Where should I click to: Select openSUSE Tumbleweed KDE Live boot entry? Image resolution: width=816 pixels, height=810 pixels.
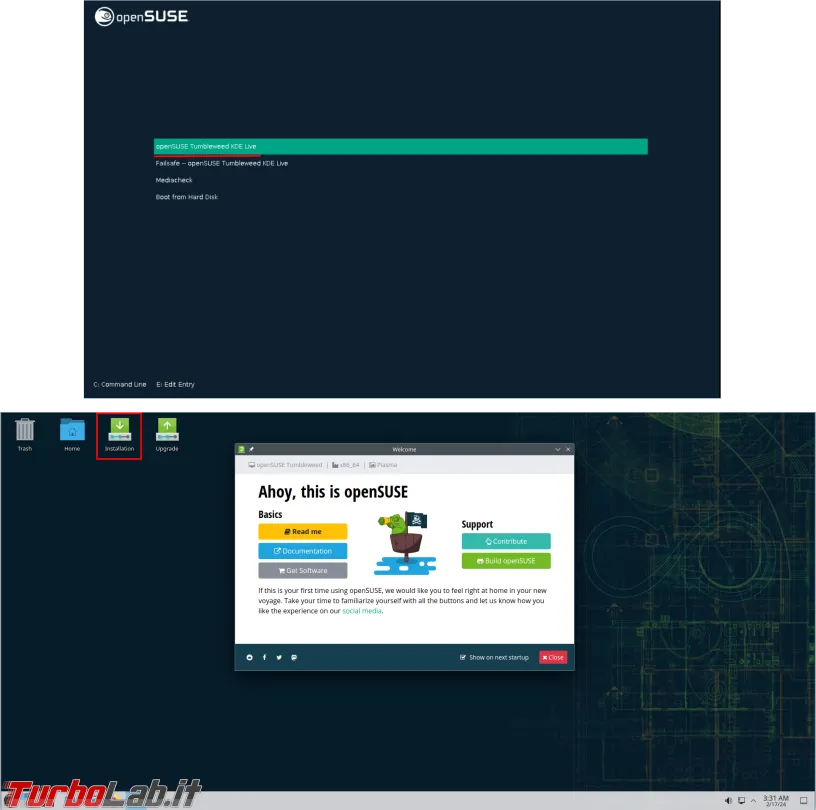click(x=401, y=146)
